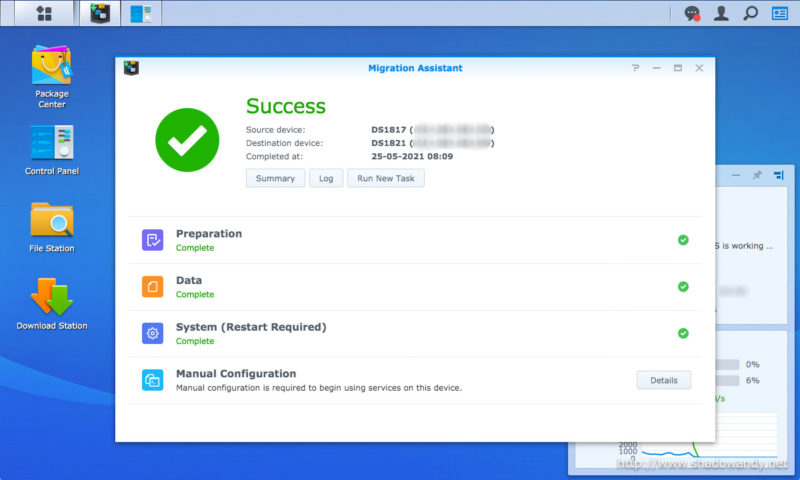Click the 6% usage bar in widget
Image resolution: width=800 pixels, height=480 pixels.
click(728, 380)
